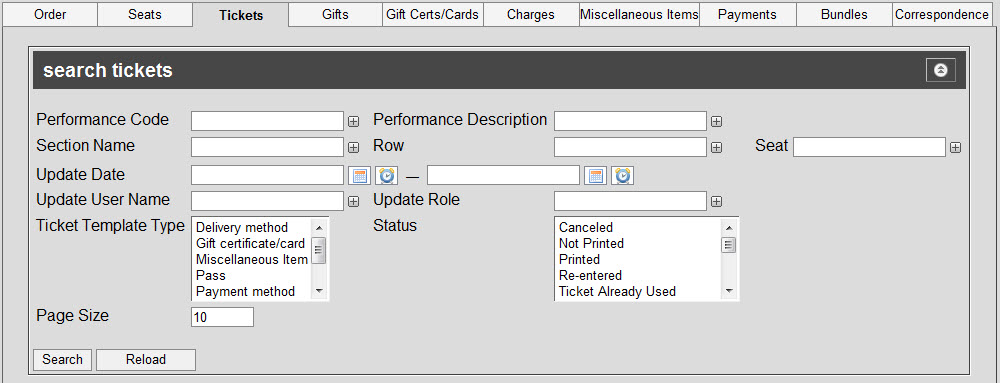Click plus icon beside Performance Code field
The height and width of the screenshot is (383, 1000).
point(353,121)
